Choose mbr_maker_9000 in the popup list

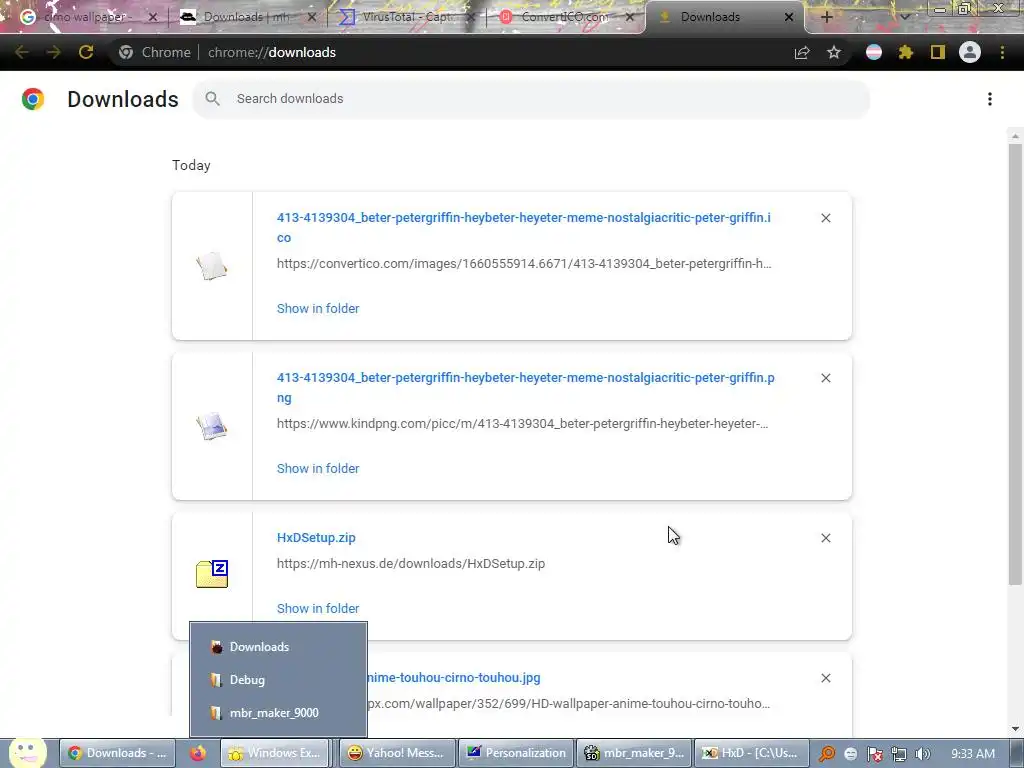coord(278,713)
